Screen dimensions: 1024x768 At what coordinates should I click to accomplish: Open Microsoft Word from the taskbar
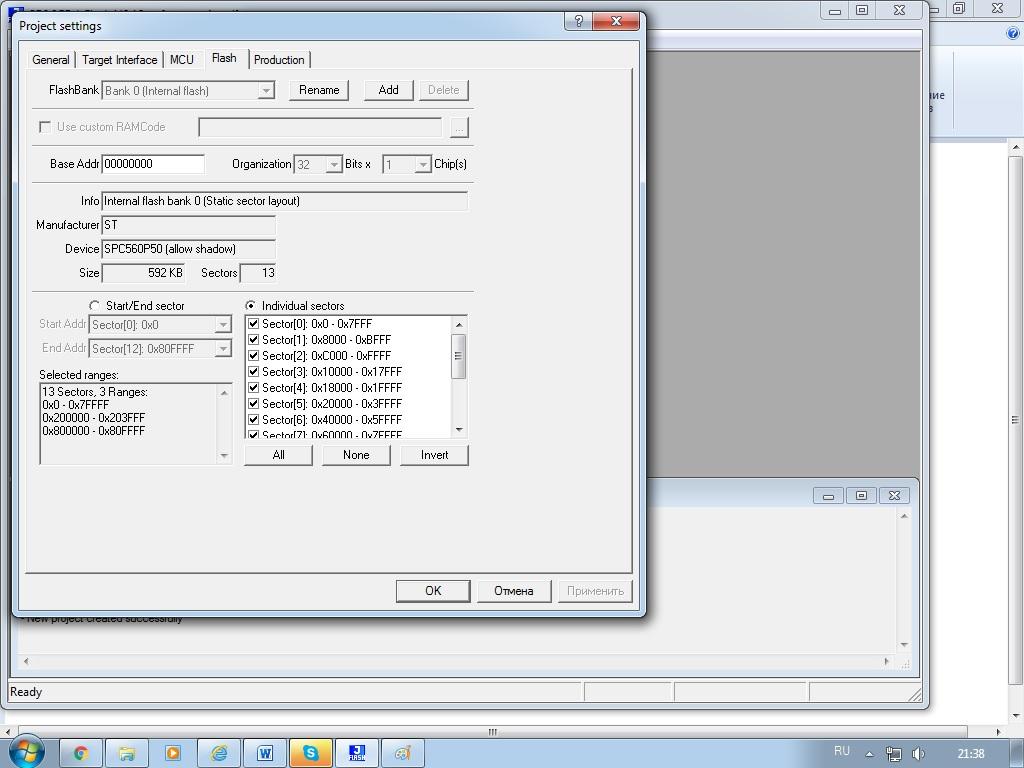point(265,753)
